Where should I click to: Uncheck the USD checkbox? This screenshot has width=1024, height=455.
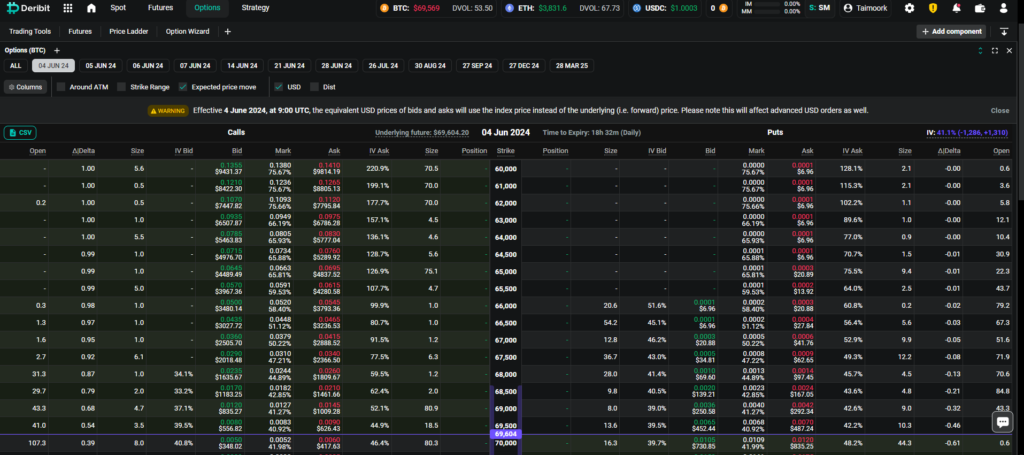pyautogui.click(x=279, y=87)
